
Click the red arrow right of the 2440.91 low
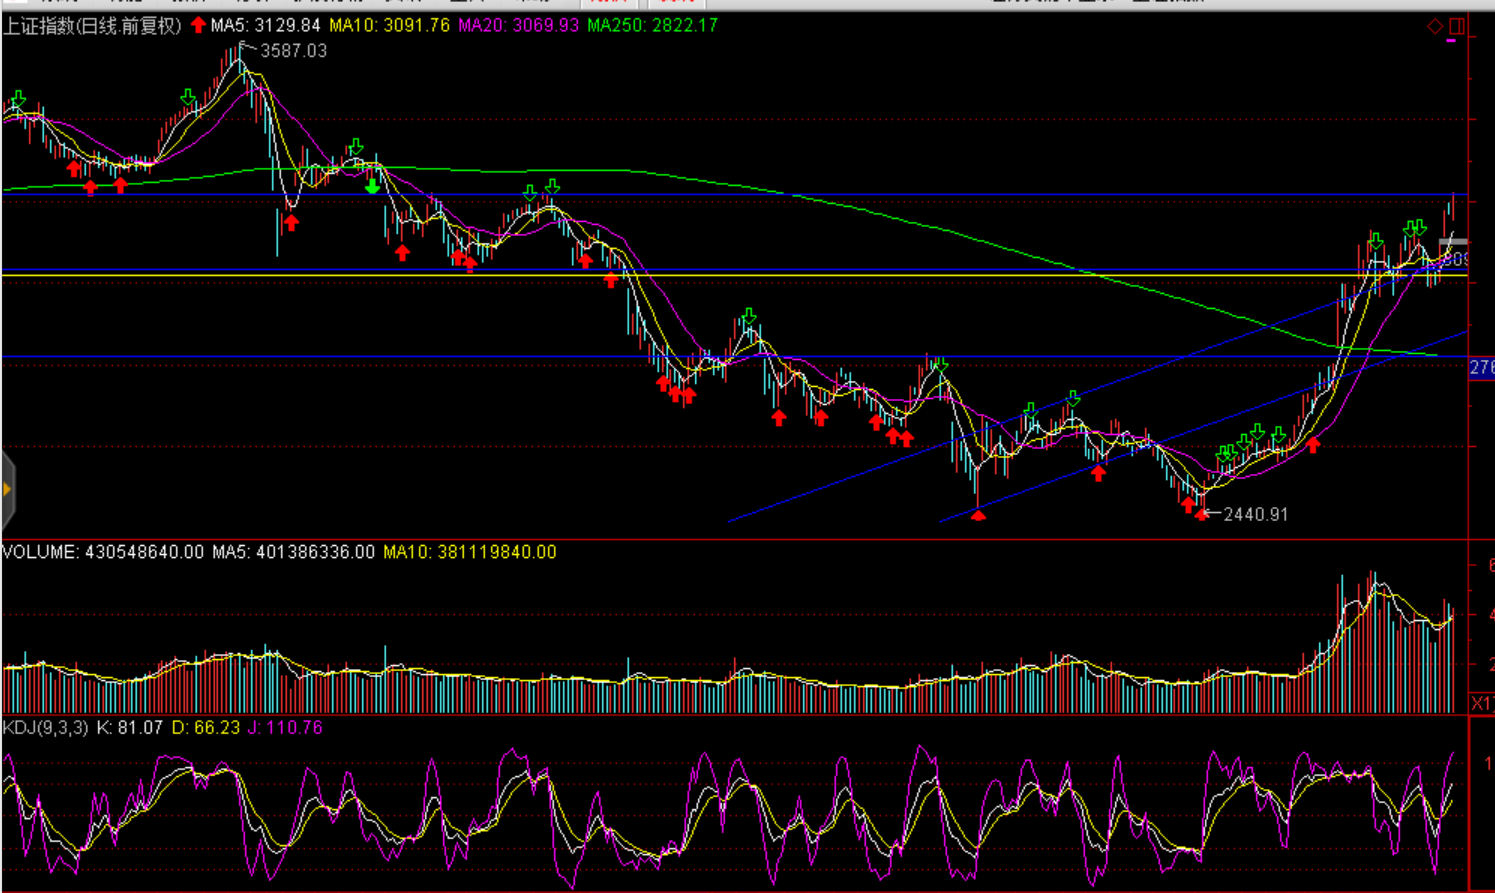pyautogui.click(x=1313, y=445)
